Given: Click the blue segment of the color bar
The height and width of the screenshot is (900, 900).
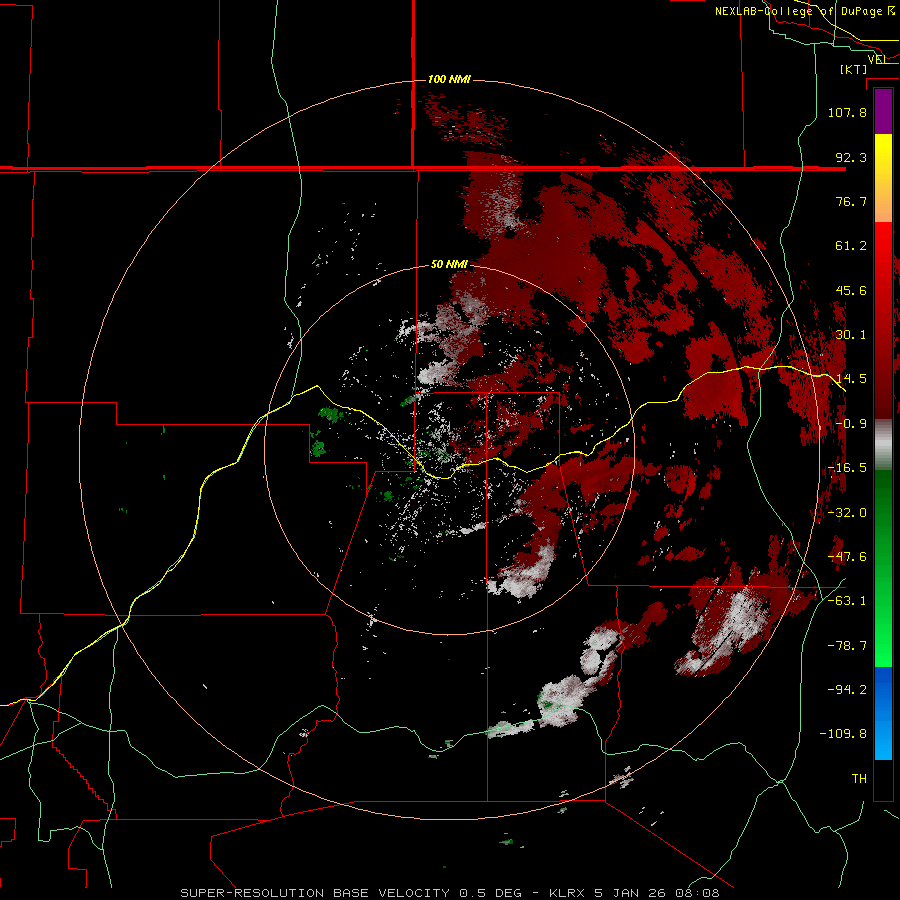Looking at the screenshot, I should (883, 713).
